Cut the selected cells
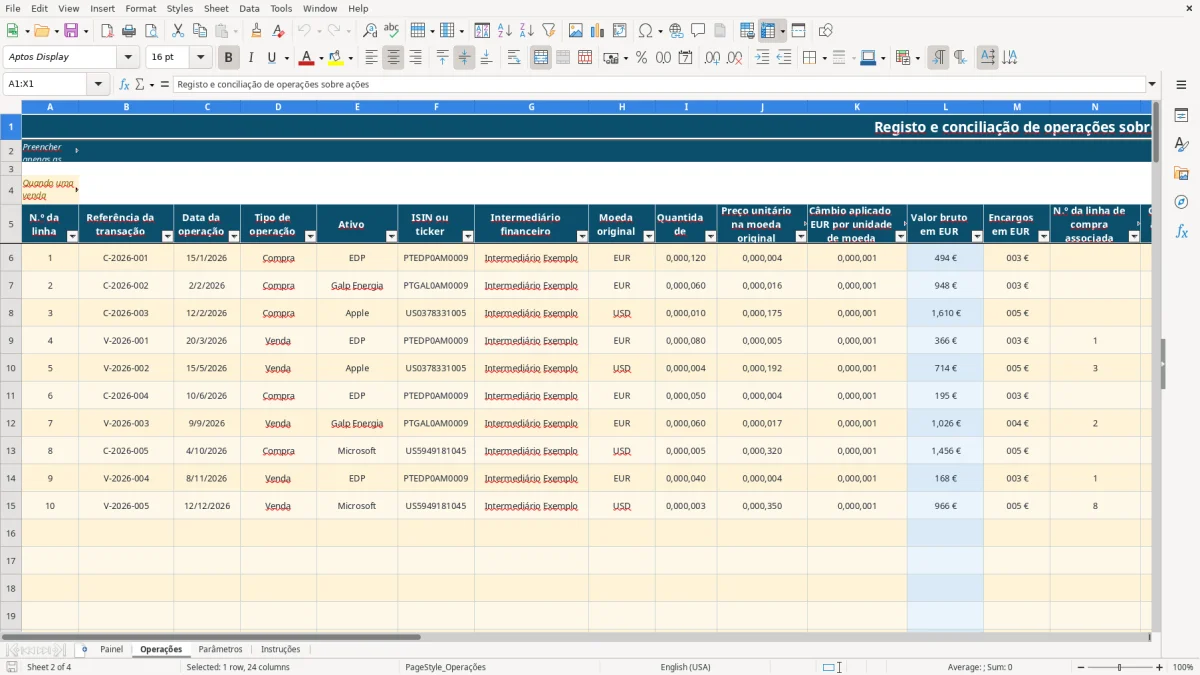 click(x=178, y=31)
